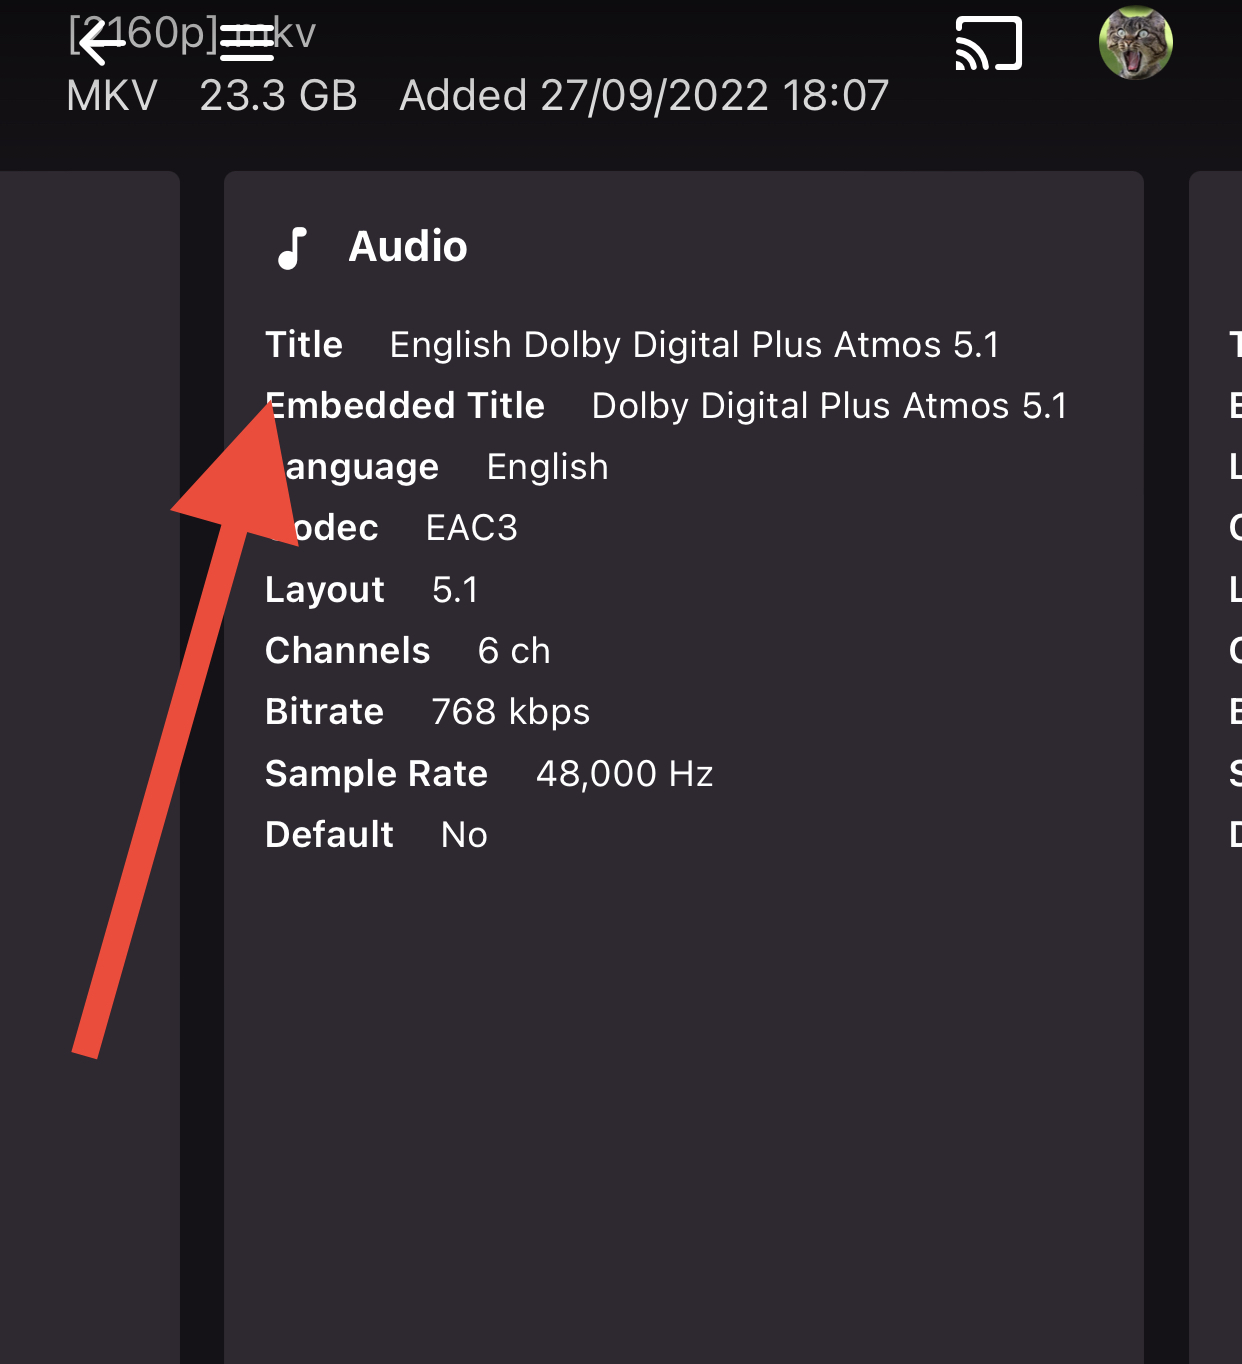Tap the Added 27/09/2022 18:07 date
The image size is (1242, 1364).
tap(644, 96)
